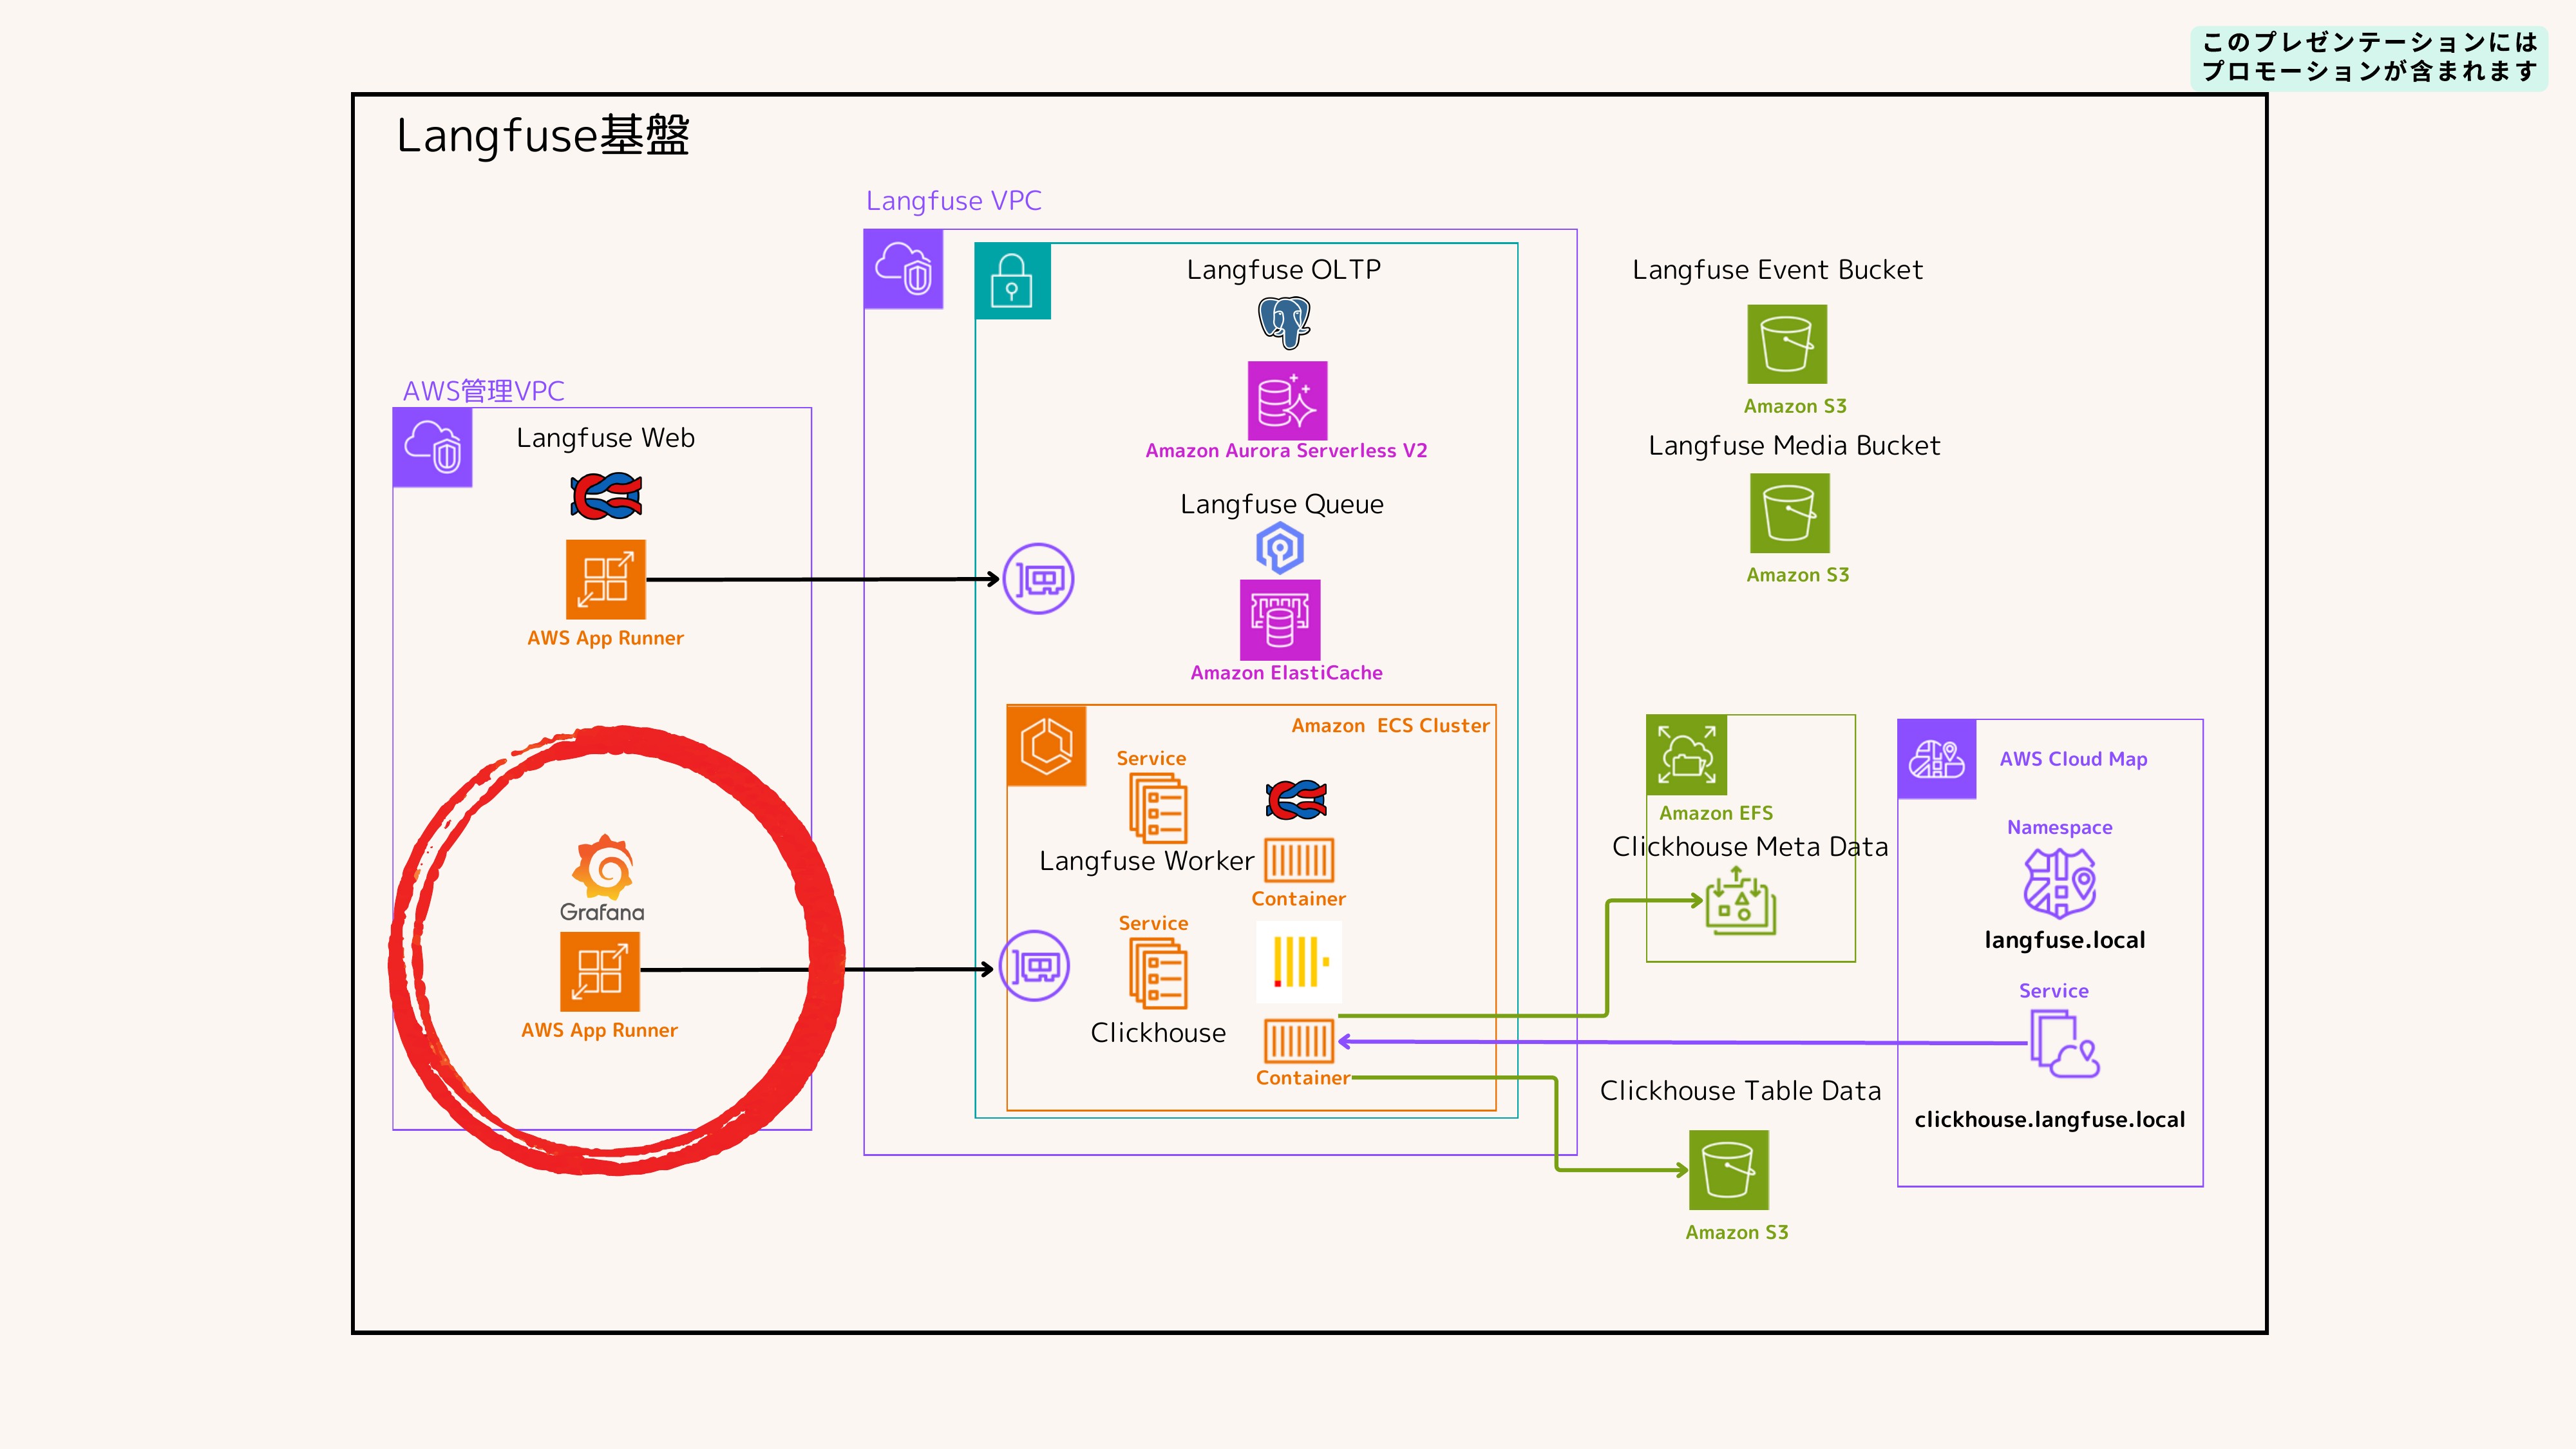2576x1449 pixels.
Task: Select the Amazon S3 label under Media Bucket
Action: (1798, 575)
